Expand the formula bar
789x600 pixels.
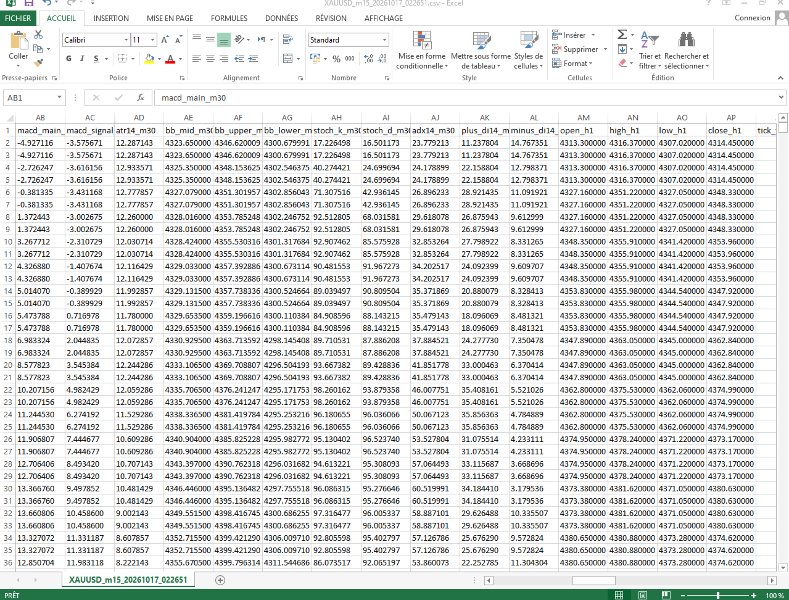coord(781,98)
